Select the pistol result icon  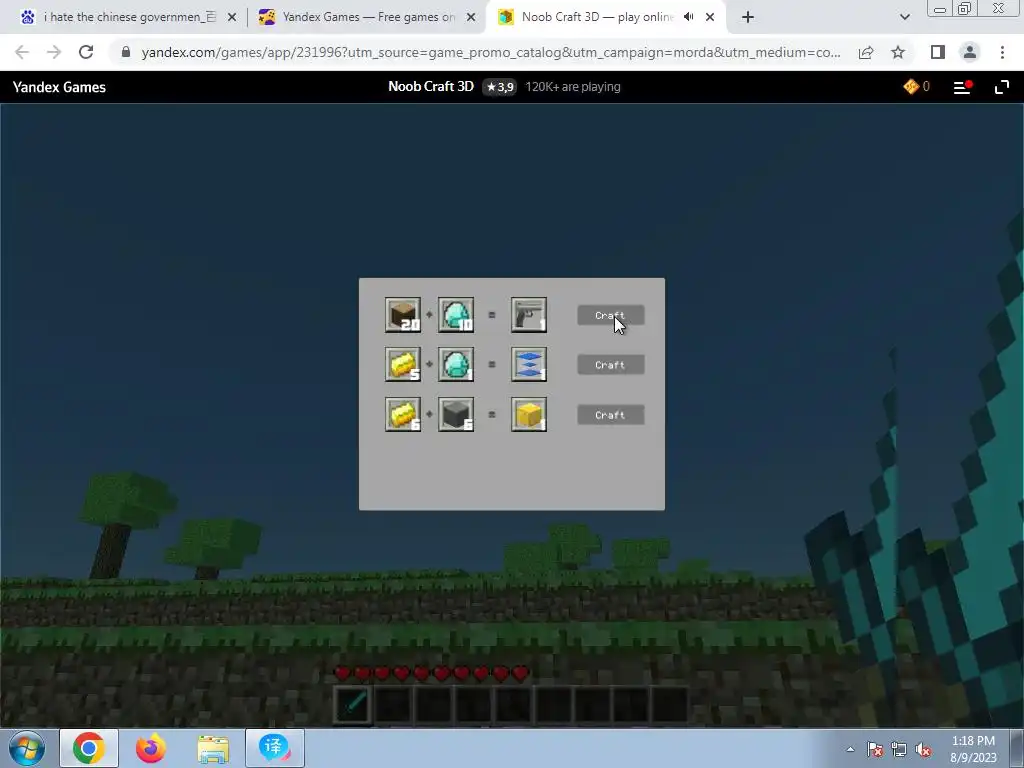pyautogui.click(x=529, y=315)
